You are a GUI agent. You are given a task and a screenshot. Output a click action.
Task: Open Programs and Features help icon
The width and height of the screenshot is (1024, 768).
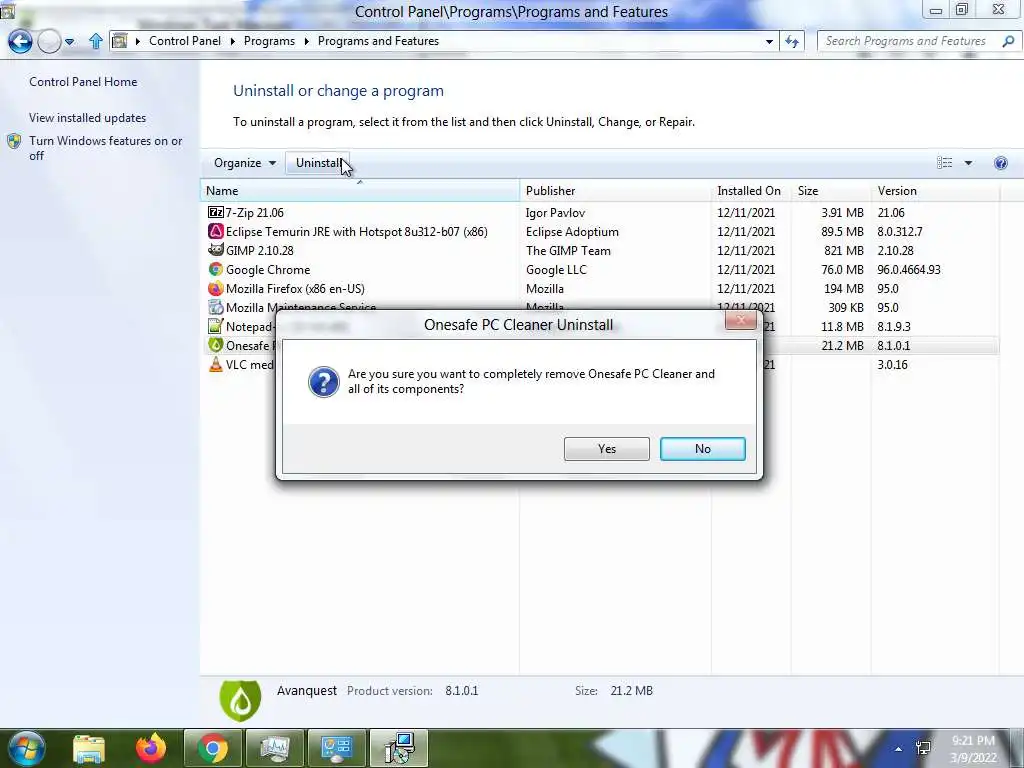1000,163
